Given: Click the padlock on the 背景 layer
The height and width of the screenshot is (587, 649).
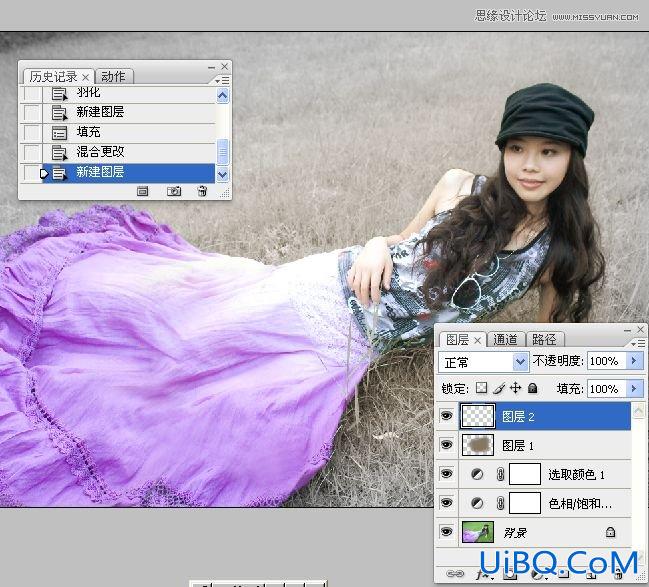Looking at the screenshot, I should point(611,532).
